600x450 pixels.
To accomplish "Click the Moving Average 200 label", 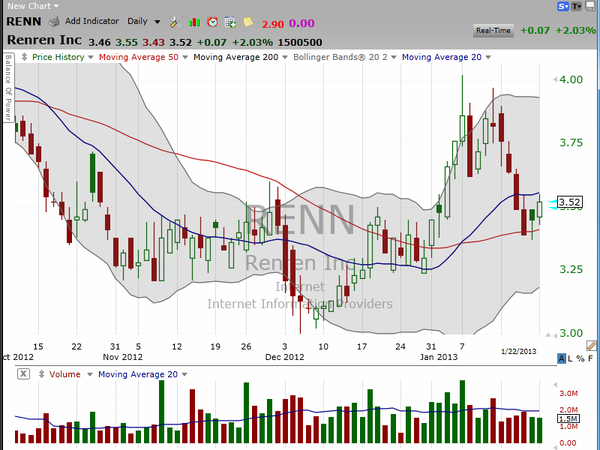I will 236,57.
